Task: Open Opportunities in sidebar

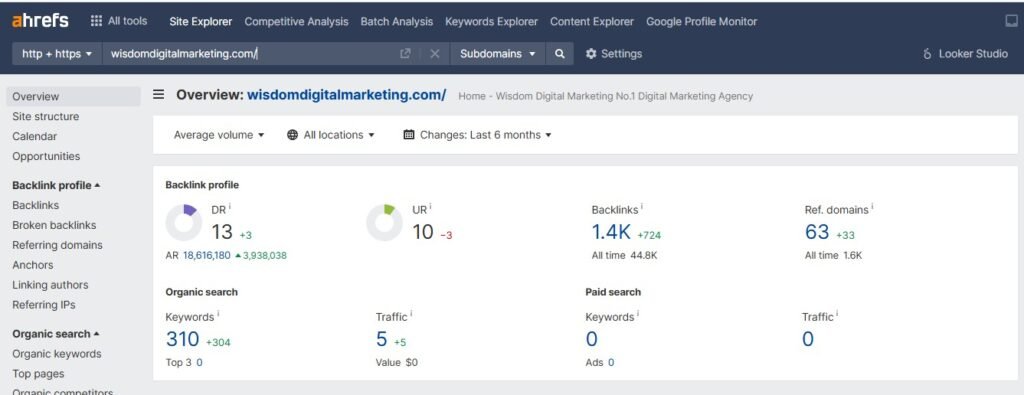Action: tap(46, 157)
